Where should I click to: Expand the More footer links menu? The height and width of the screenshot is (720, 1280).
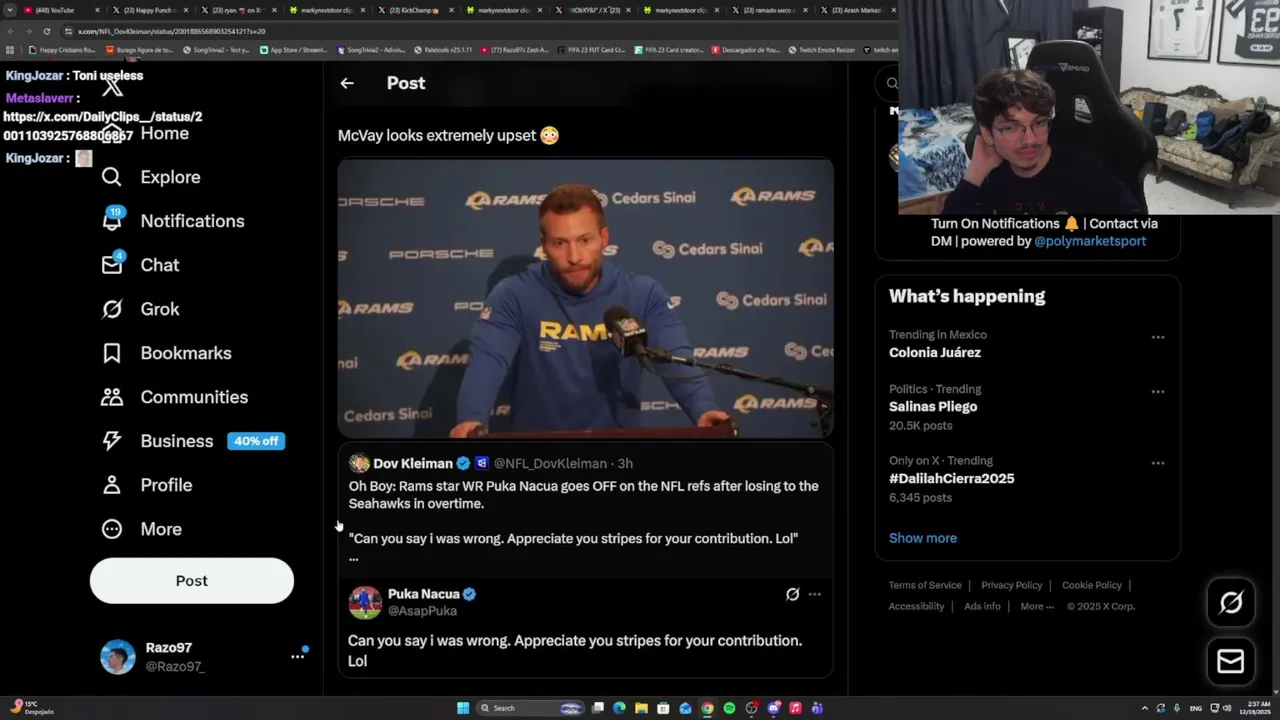pos(1037,606)
